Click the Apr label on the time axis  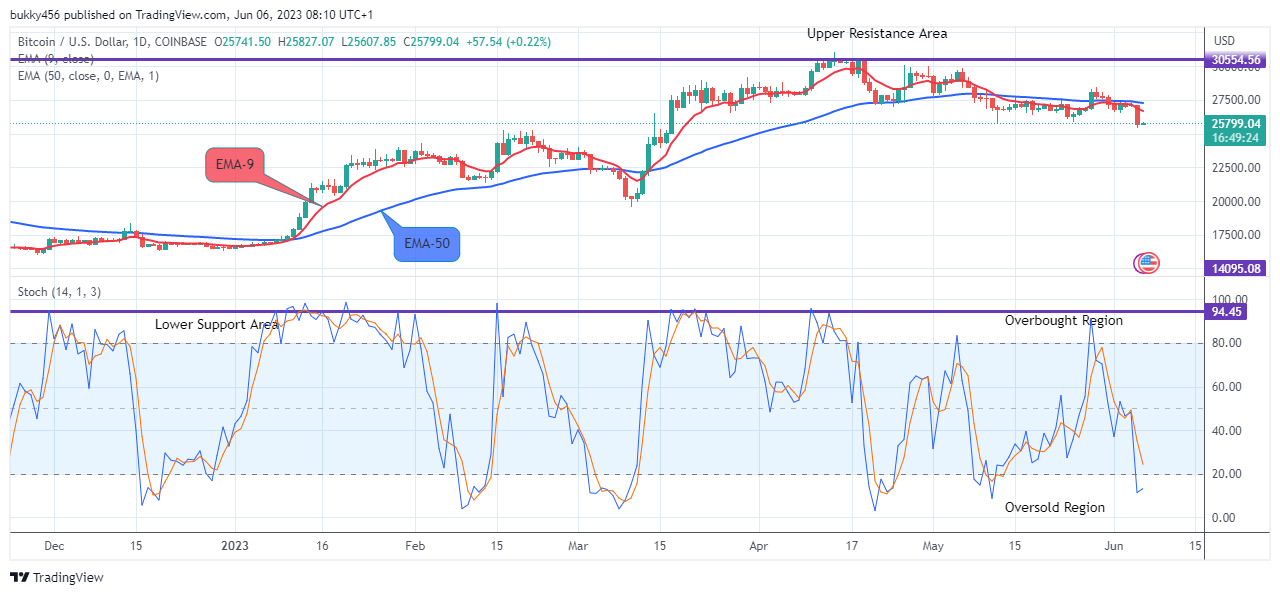(x=759, y=545)
